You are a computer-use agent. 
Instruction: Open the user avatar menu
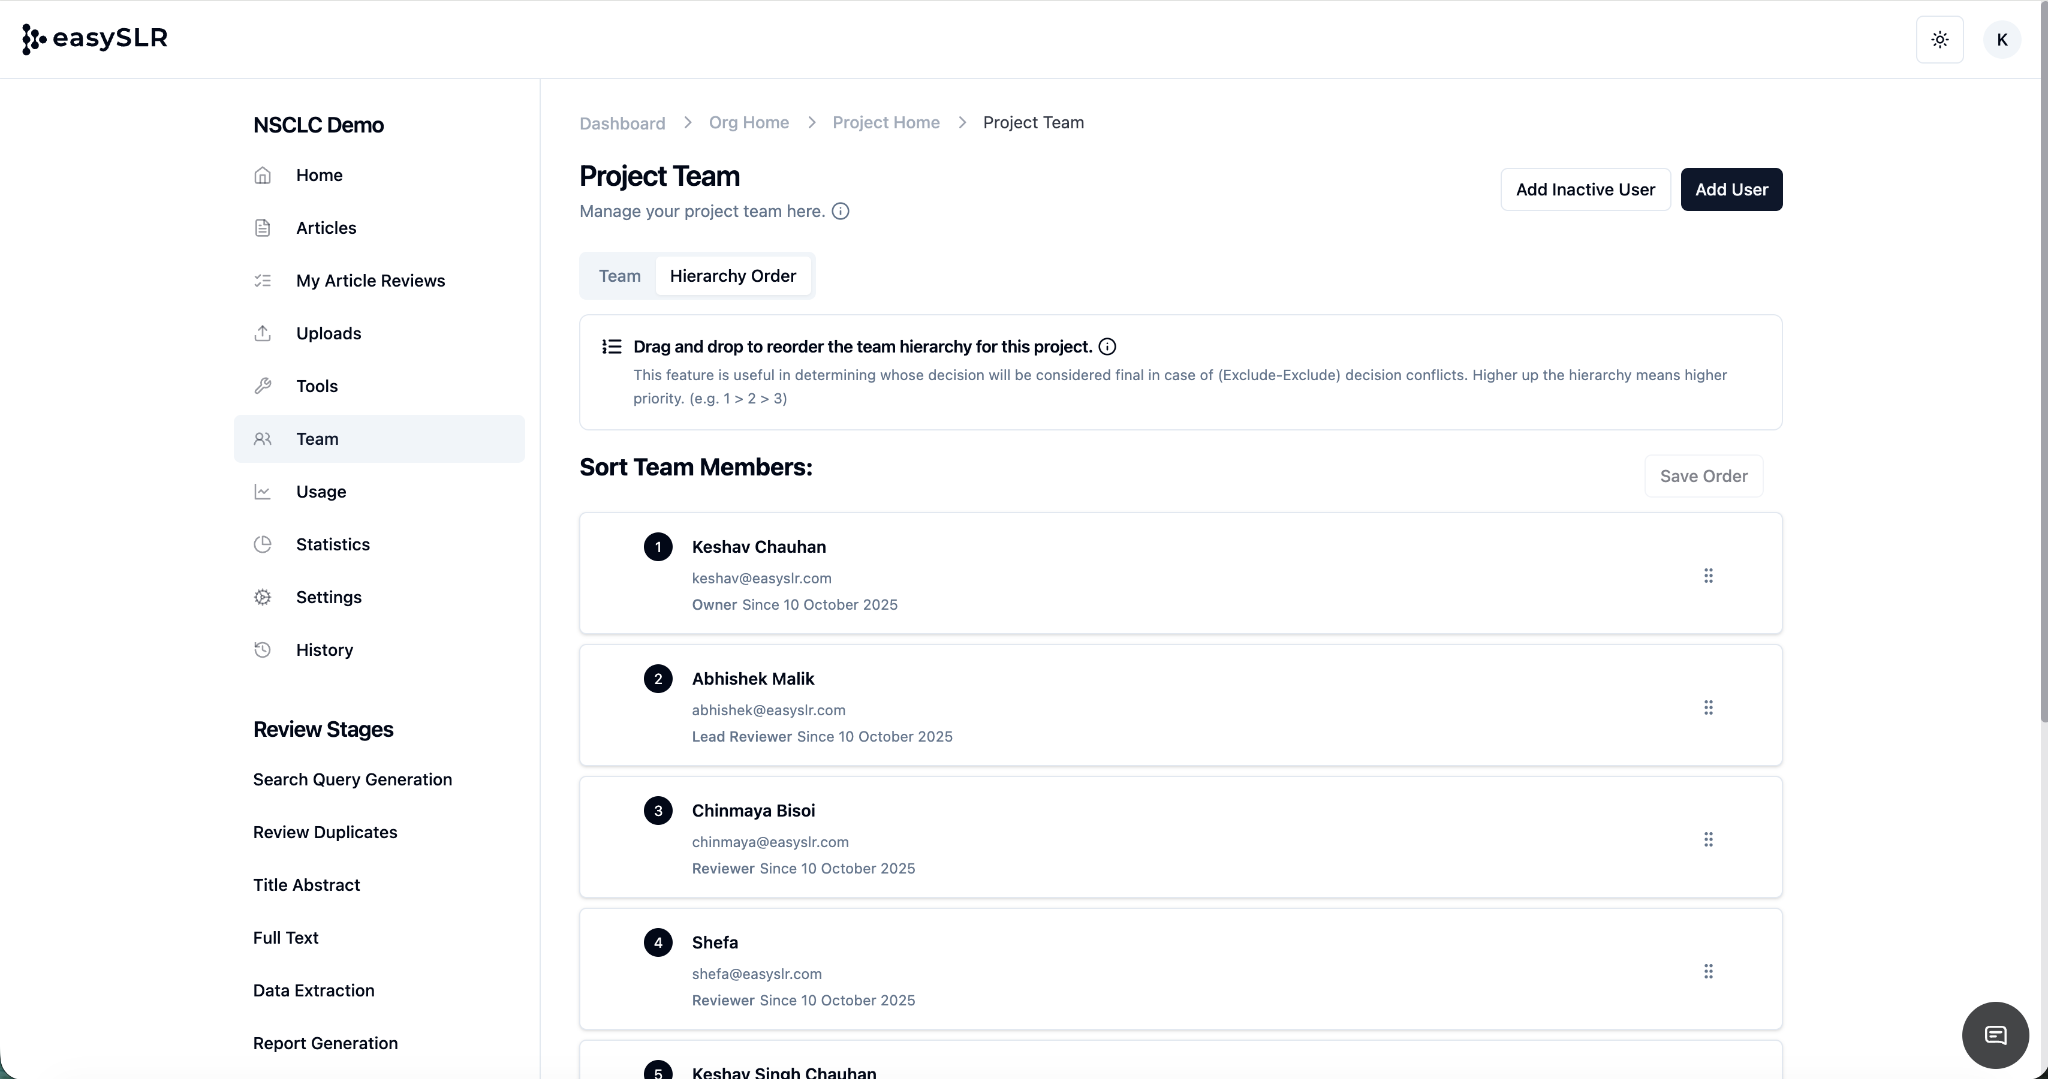pos(2001,40)
